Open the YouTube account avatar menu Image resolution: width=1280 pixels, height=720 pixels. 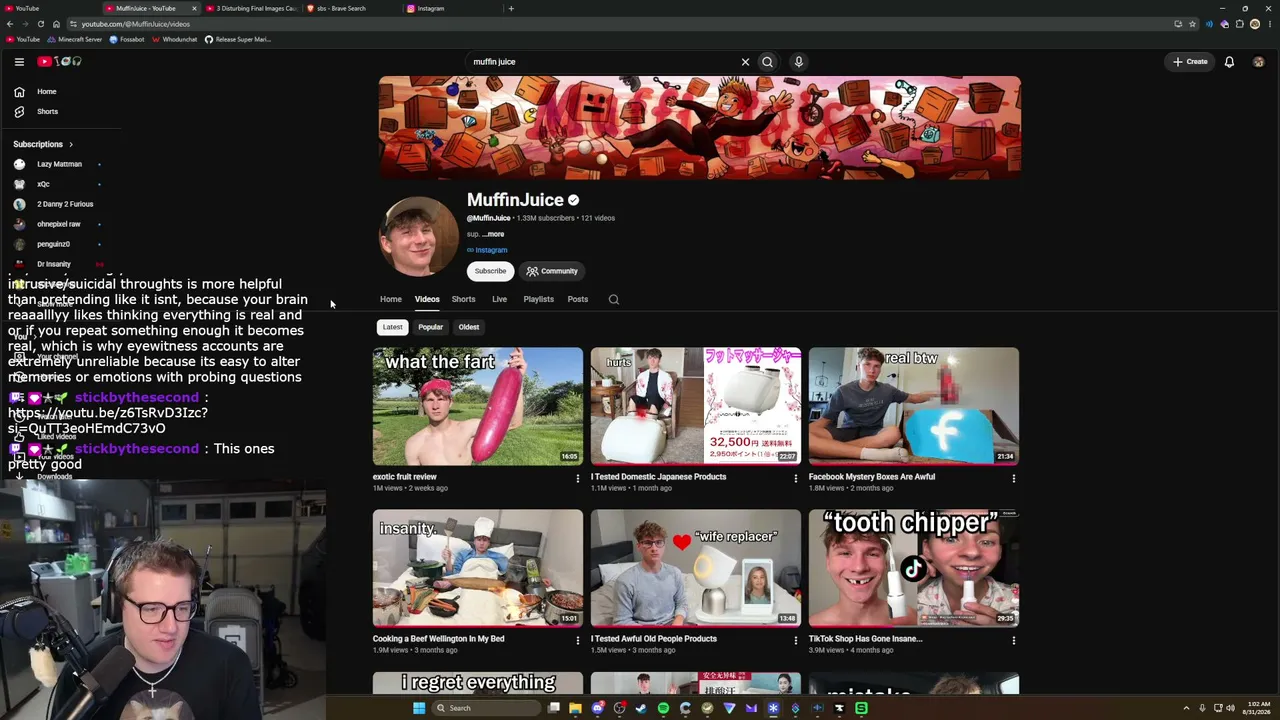1258,62
